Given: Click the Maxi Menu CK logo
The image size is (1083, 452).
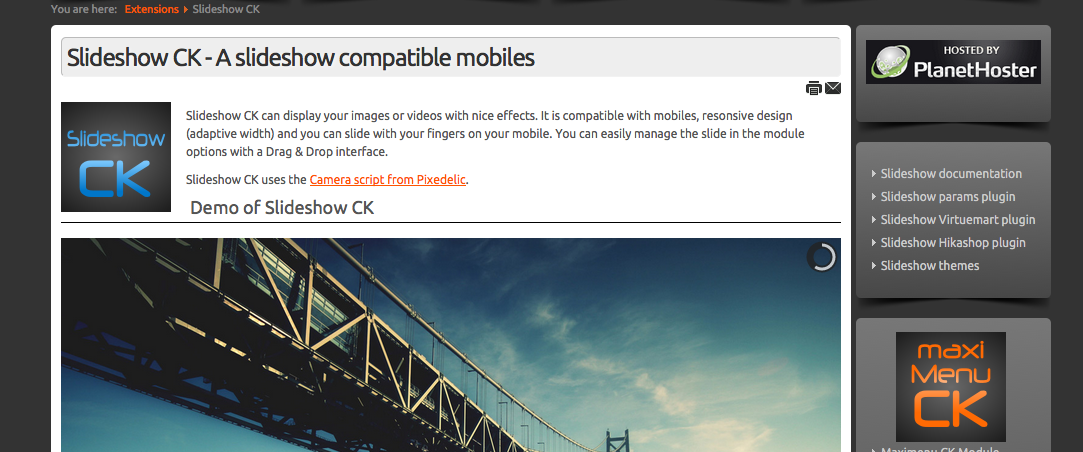Looking at the screenshot, I should [x=951, y=387].
